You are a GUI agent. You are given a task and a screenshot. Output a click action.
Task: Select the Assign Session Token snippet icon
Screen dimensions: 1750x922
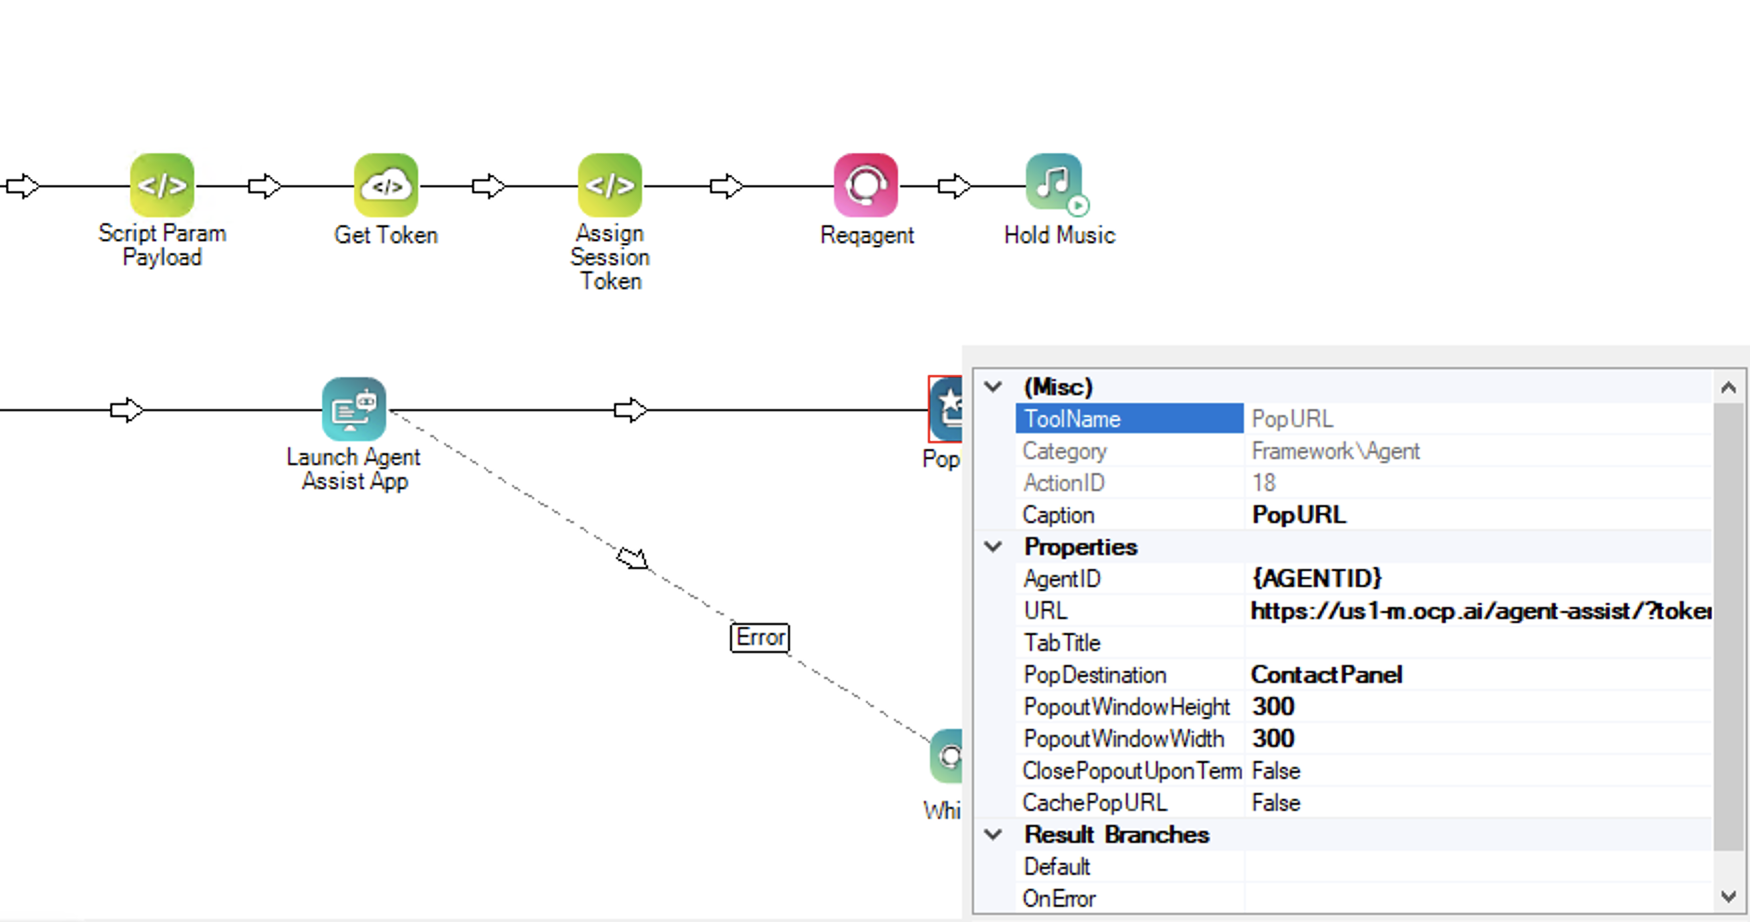point(610,185)
